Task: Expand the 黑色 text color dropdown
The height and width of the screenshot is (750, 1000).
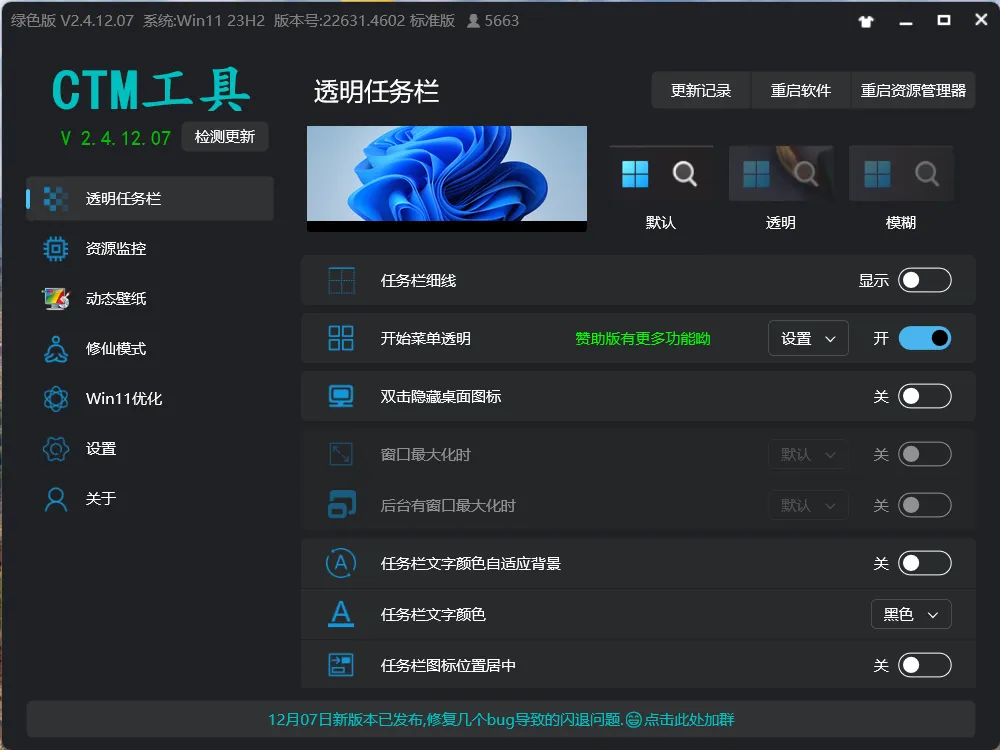Action: click(x=911, y=614)
